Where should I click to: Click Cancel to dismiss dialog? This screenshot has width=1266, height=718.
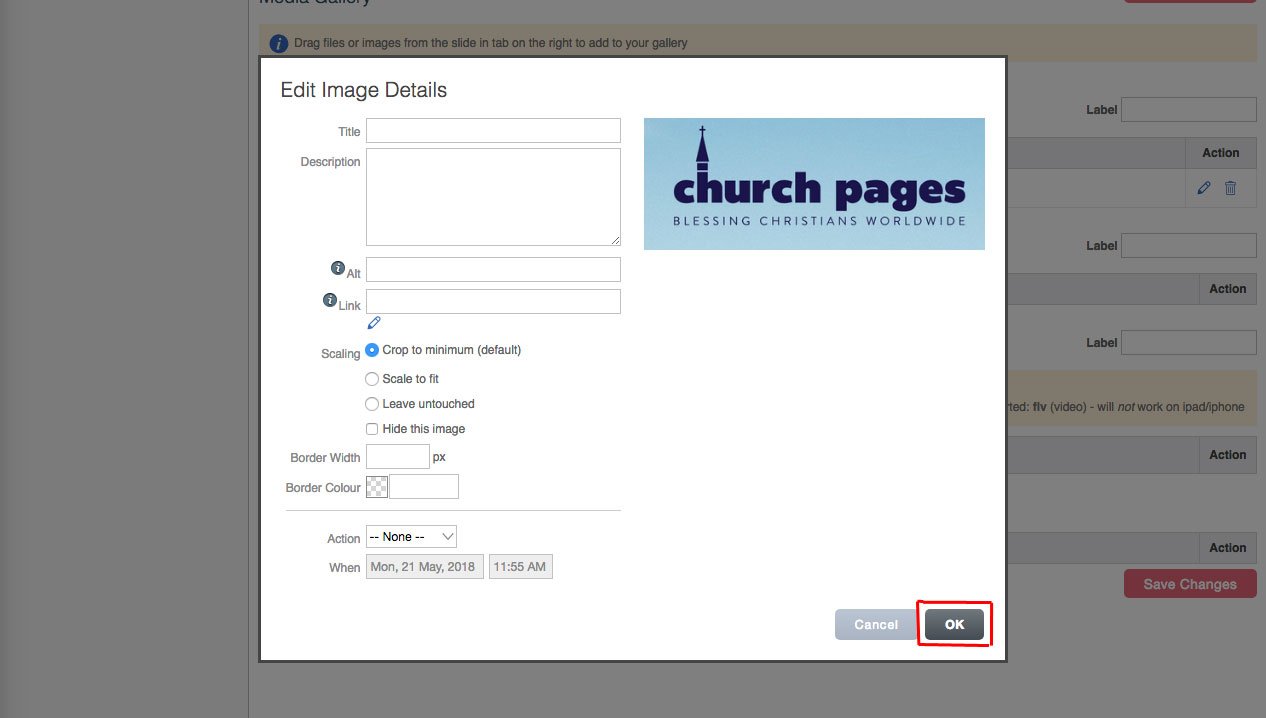876,624
